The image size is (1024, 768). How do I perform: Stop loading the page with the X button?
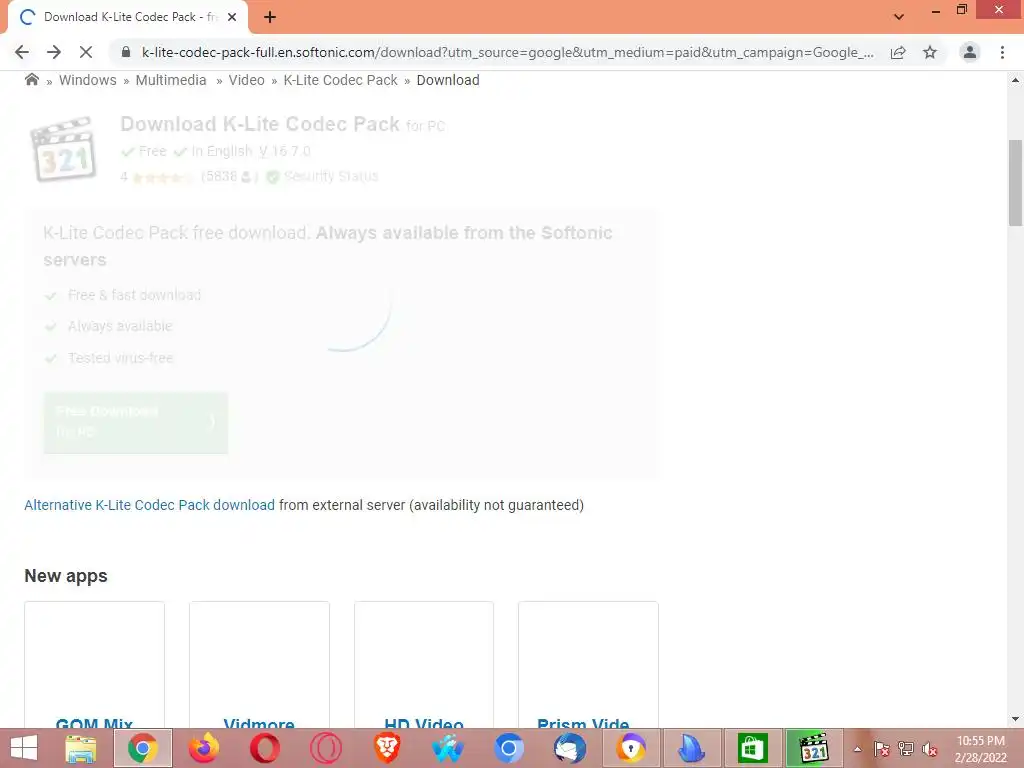[86, 52]
